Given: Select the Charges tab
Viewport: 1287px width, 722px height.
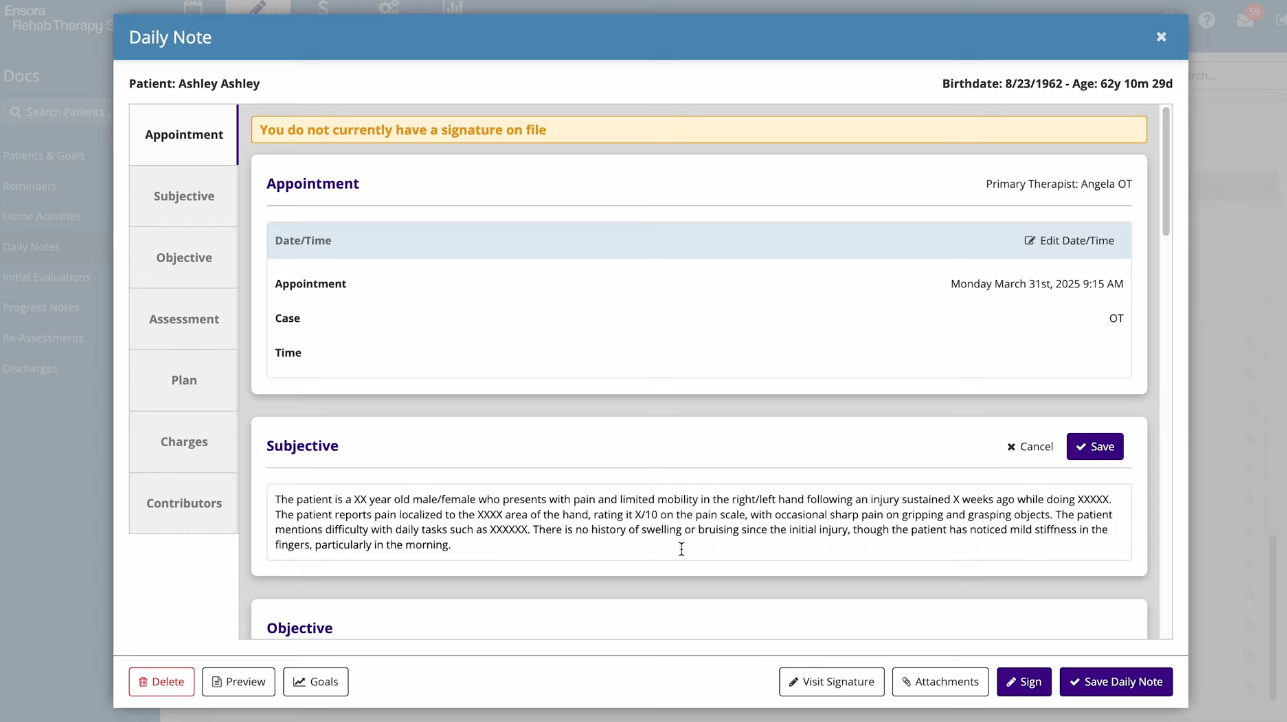Looking at the screenshot, I should click(x=184, y=442).
